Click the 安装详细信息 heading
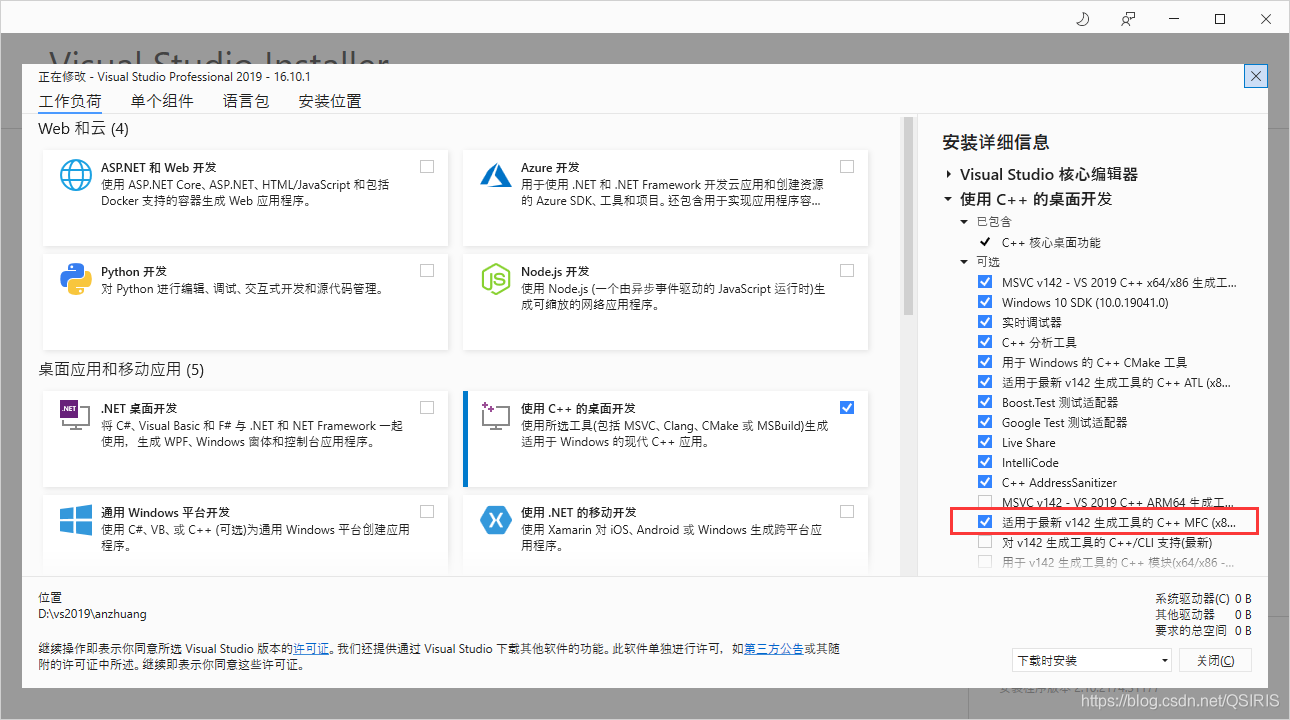Image resolution: width=1290 pixels, height=720 pixels. coord(996,142)
